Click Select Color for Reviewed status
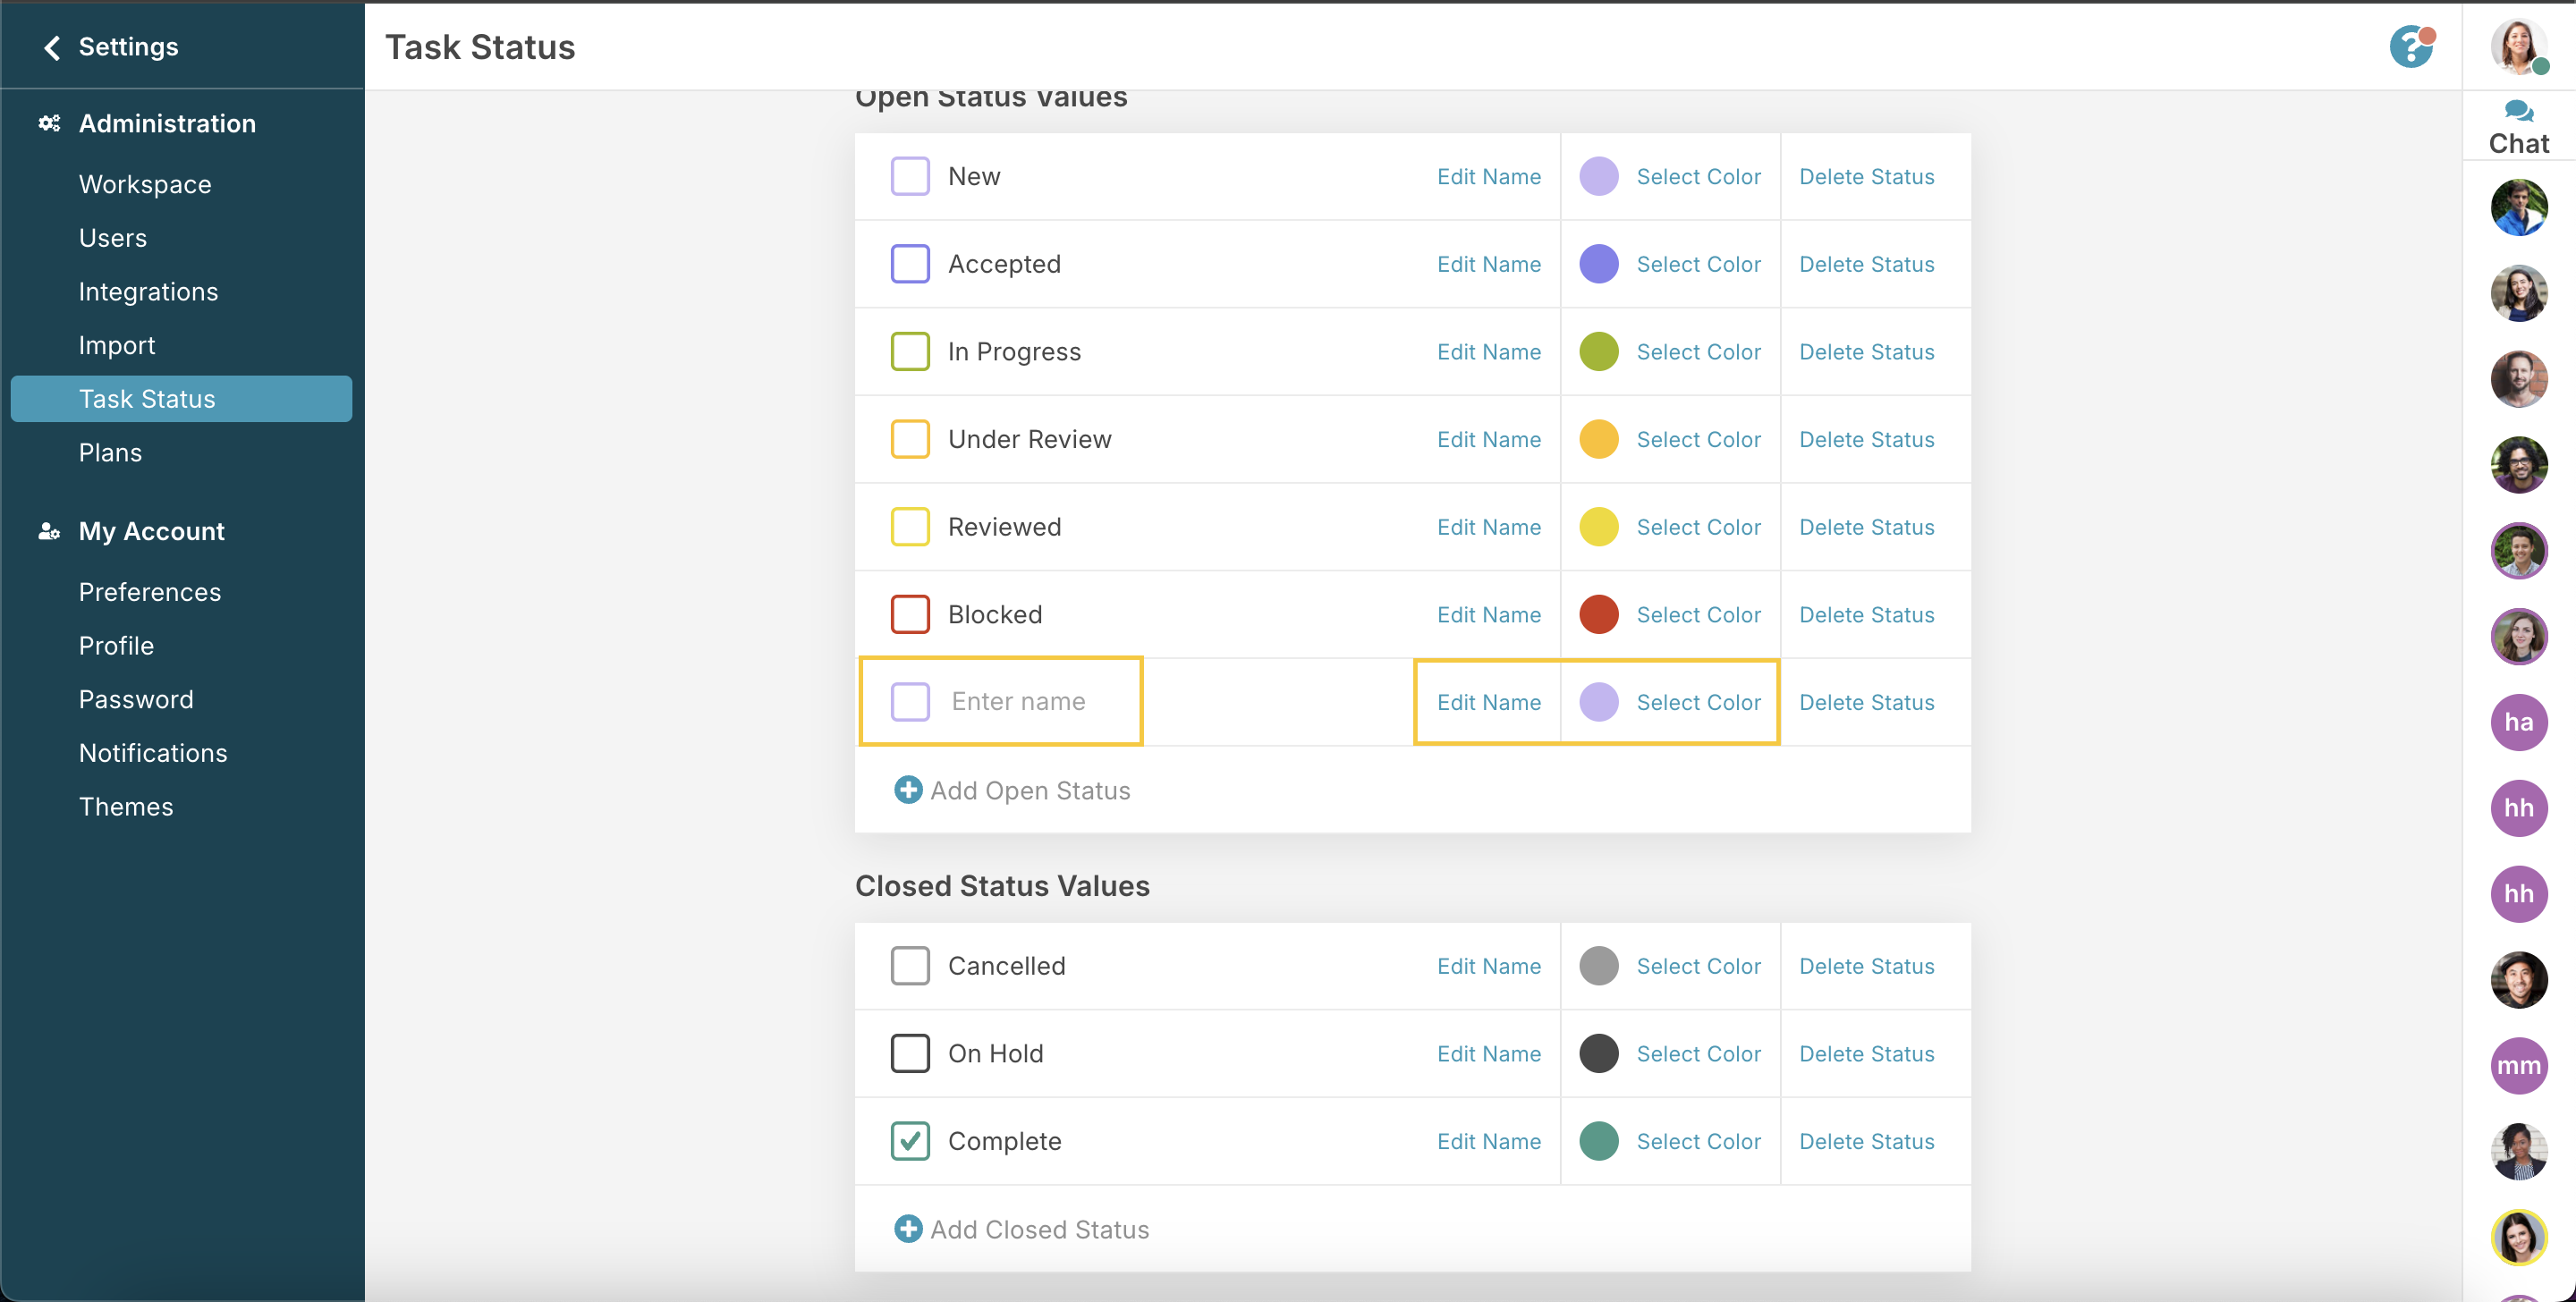2576x1302 pixels. (1698, 527)
